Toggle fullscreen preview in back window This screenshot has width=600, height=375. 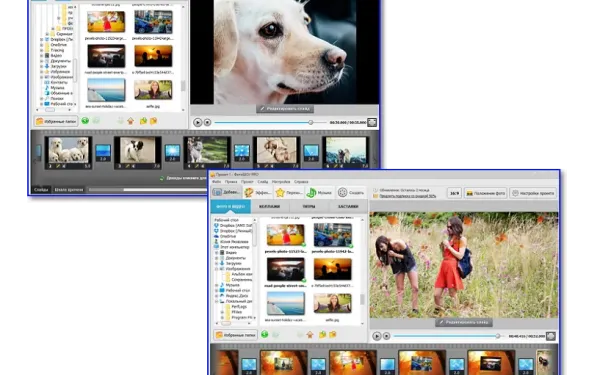[372, 122]
